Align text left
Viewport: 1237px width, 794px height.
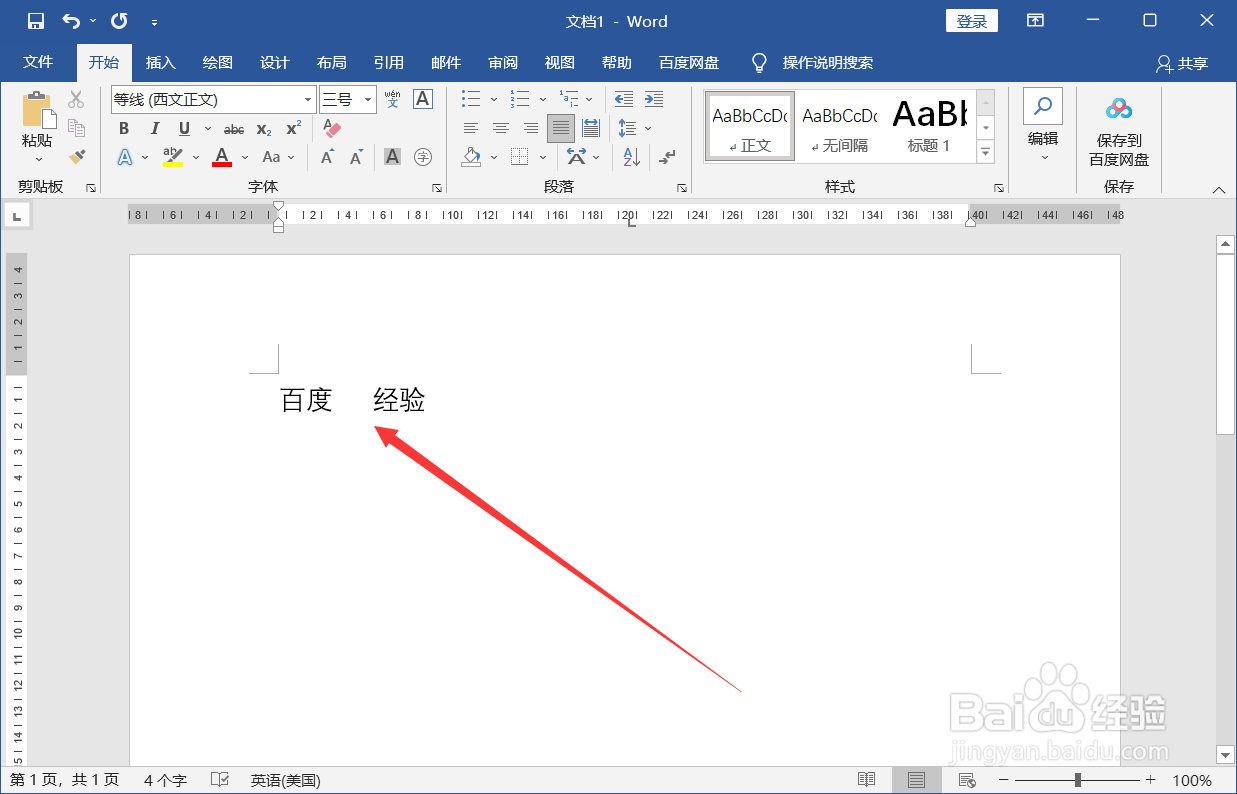pos(471,128)
